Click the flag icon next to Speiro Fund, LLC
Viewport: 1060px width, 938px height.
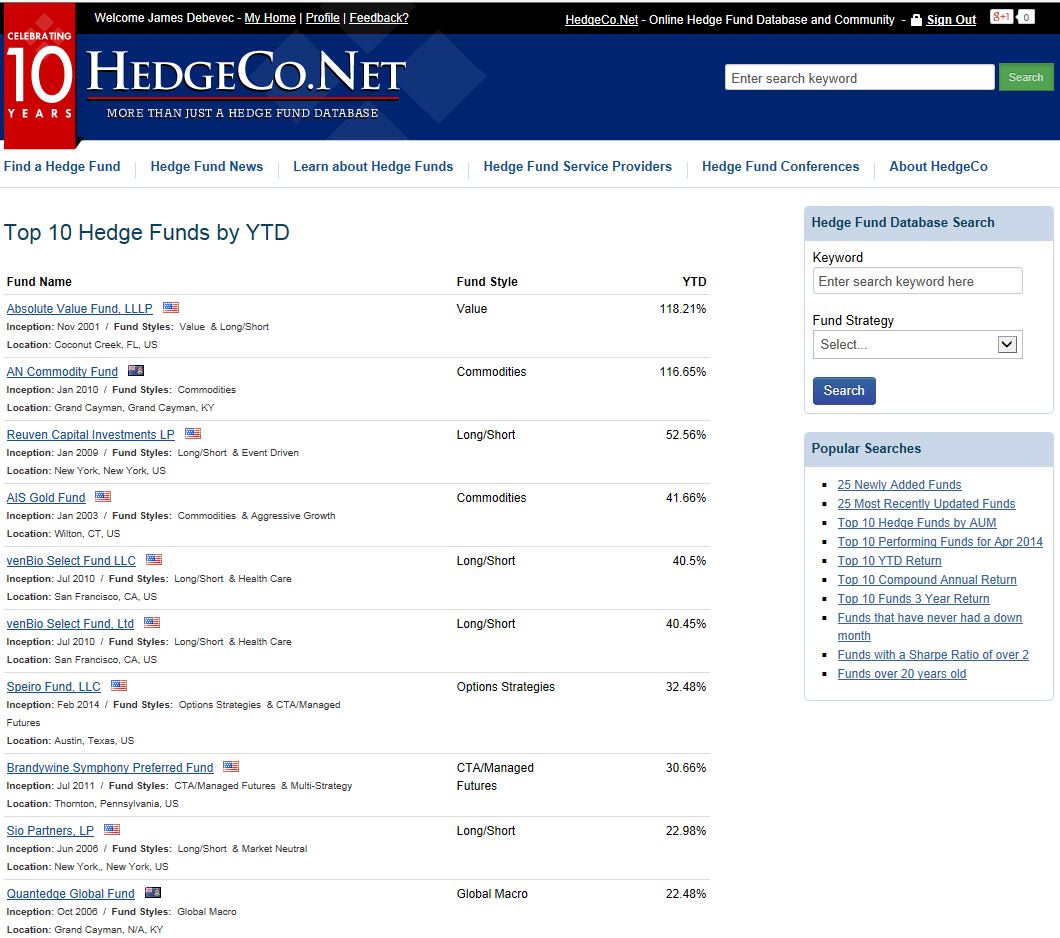coord(119,685)
